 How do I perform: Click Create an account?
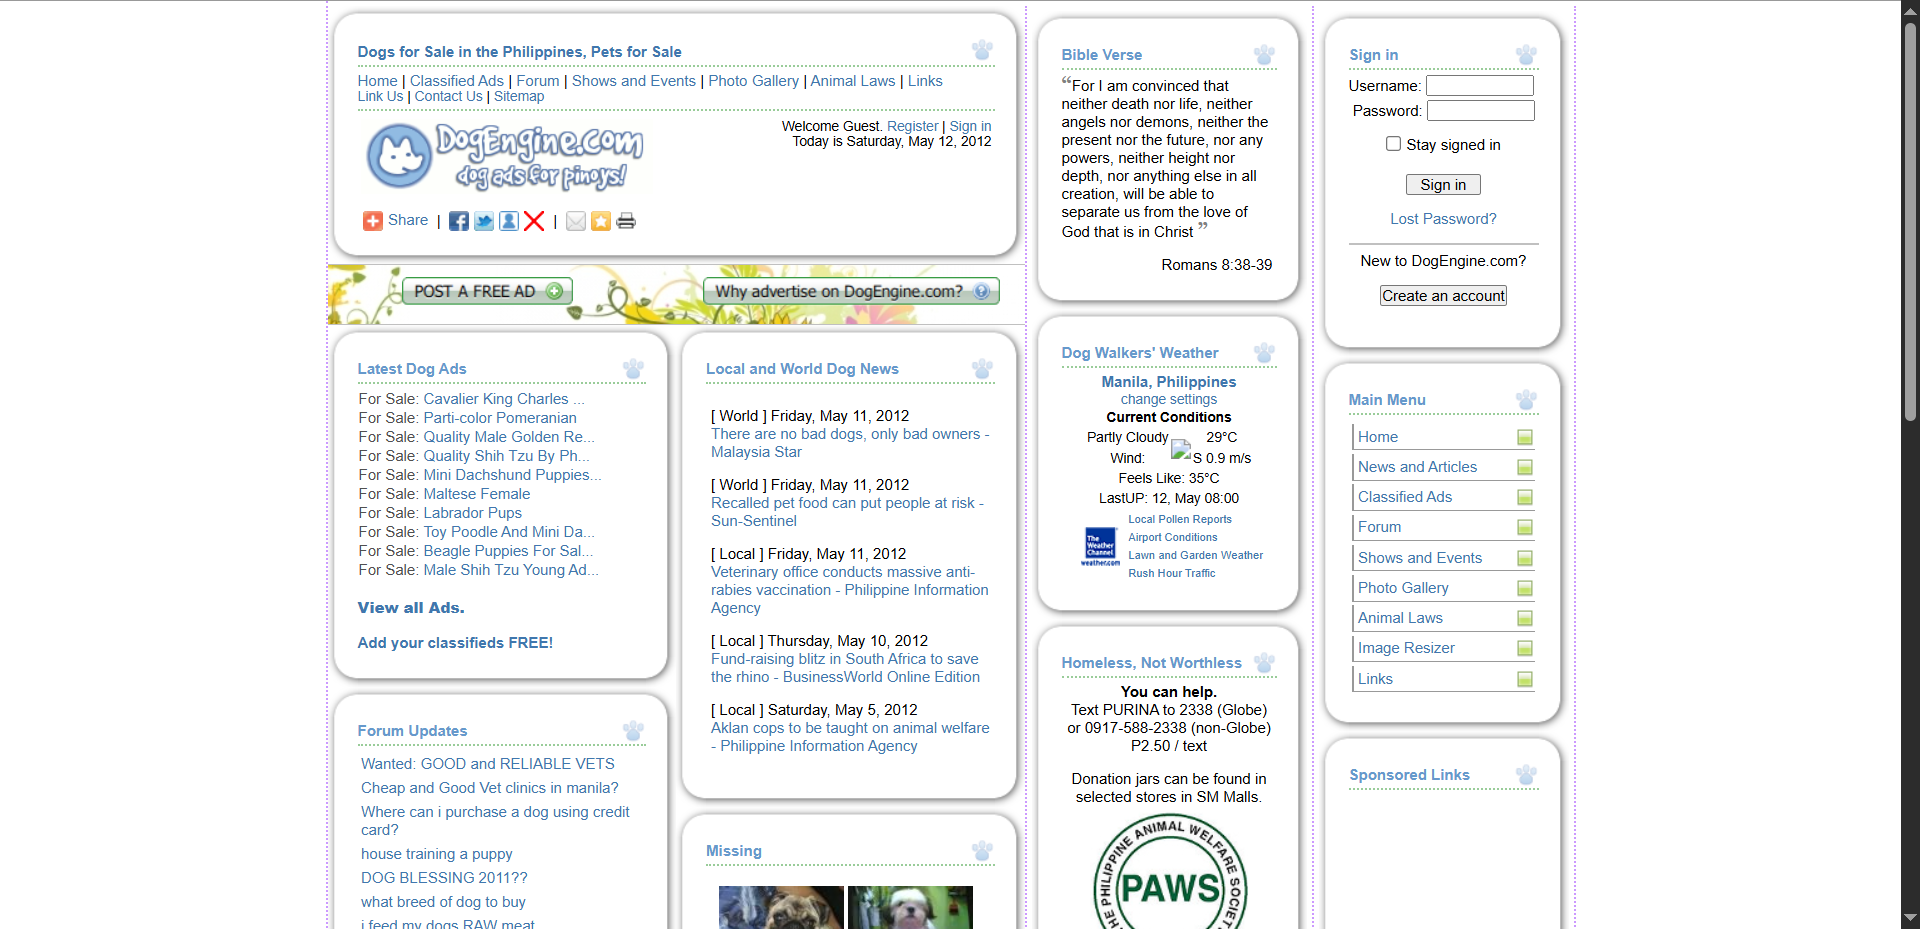(1443, 295)
